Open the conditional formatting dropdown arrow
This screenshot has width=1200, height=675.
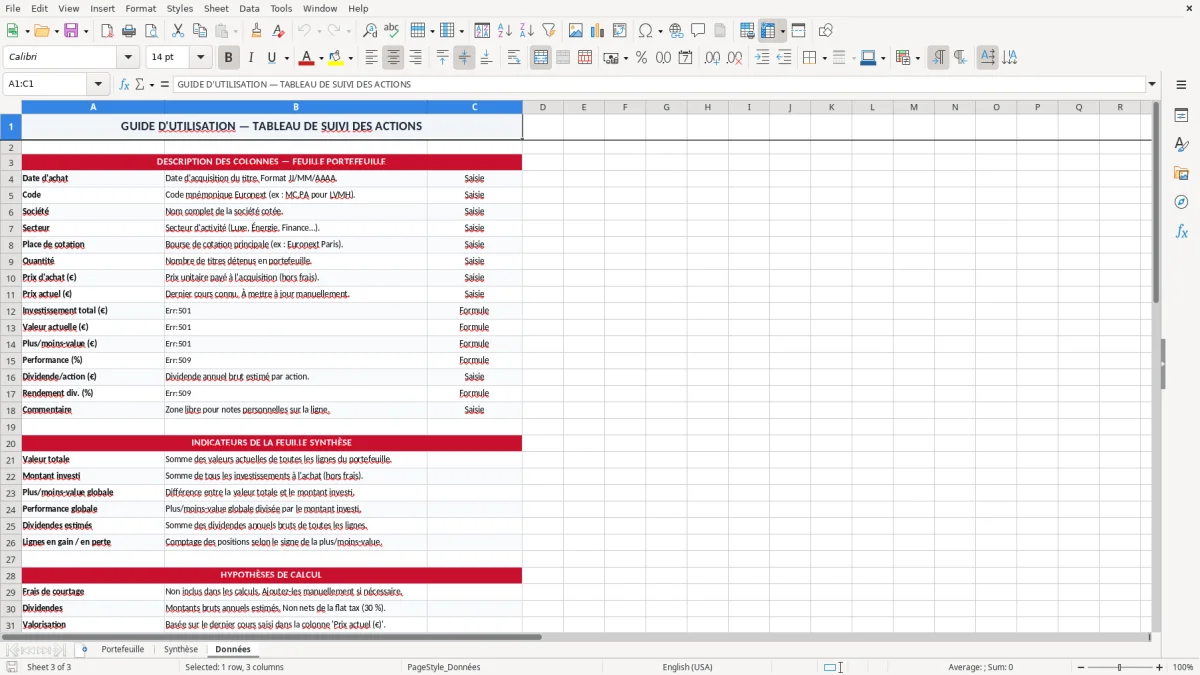click(917, 58)
